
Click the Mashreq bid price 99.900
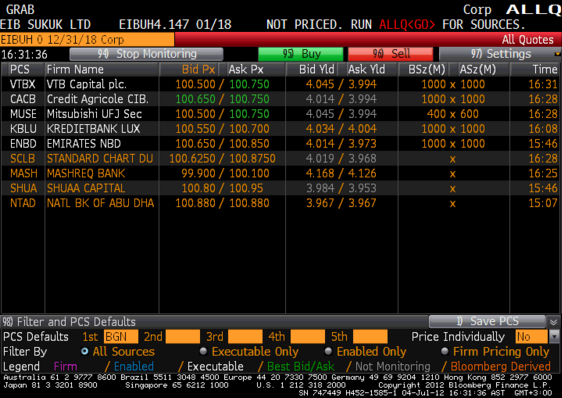pyautogui.click(x=198, y=174)
